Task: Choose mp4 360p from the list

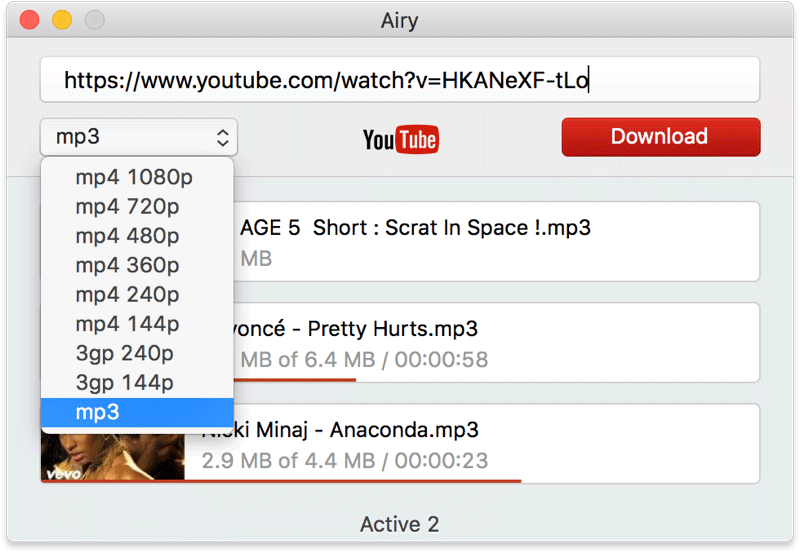Action: coord(137,265)
